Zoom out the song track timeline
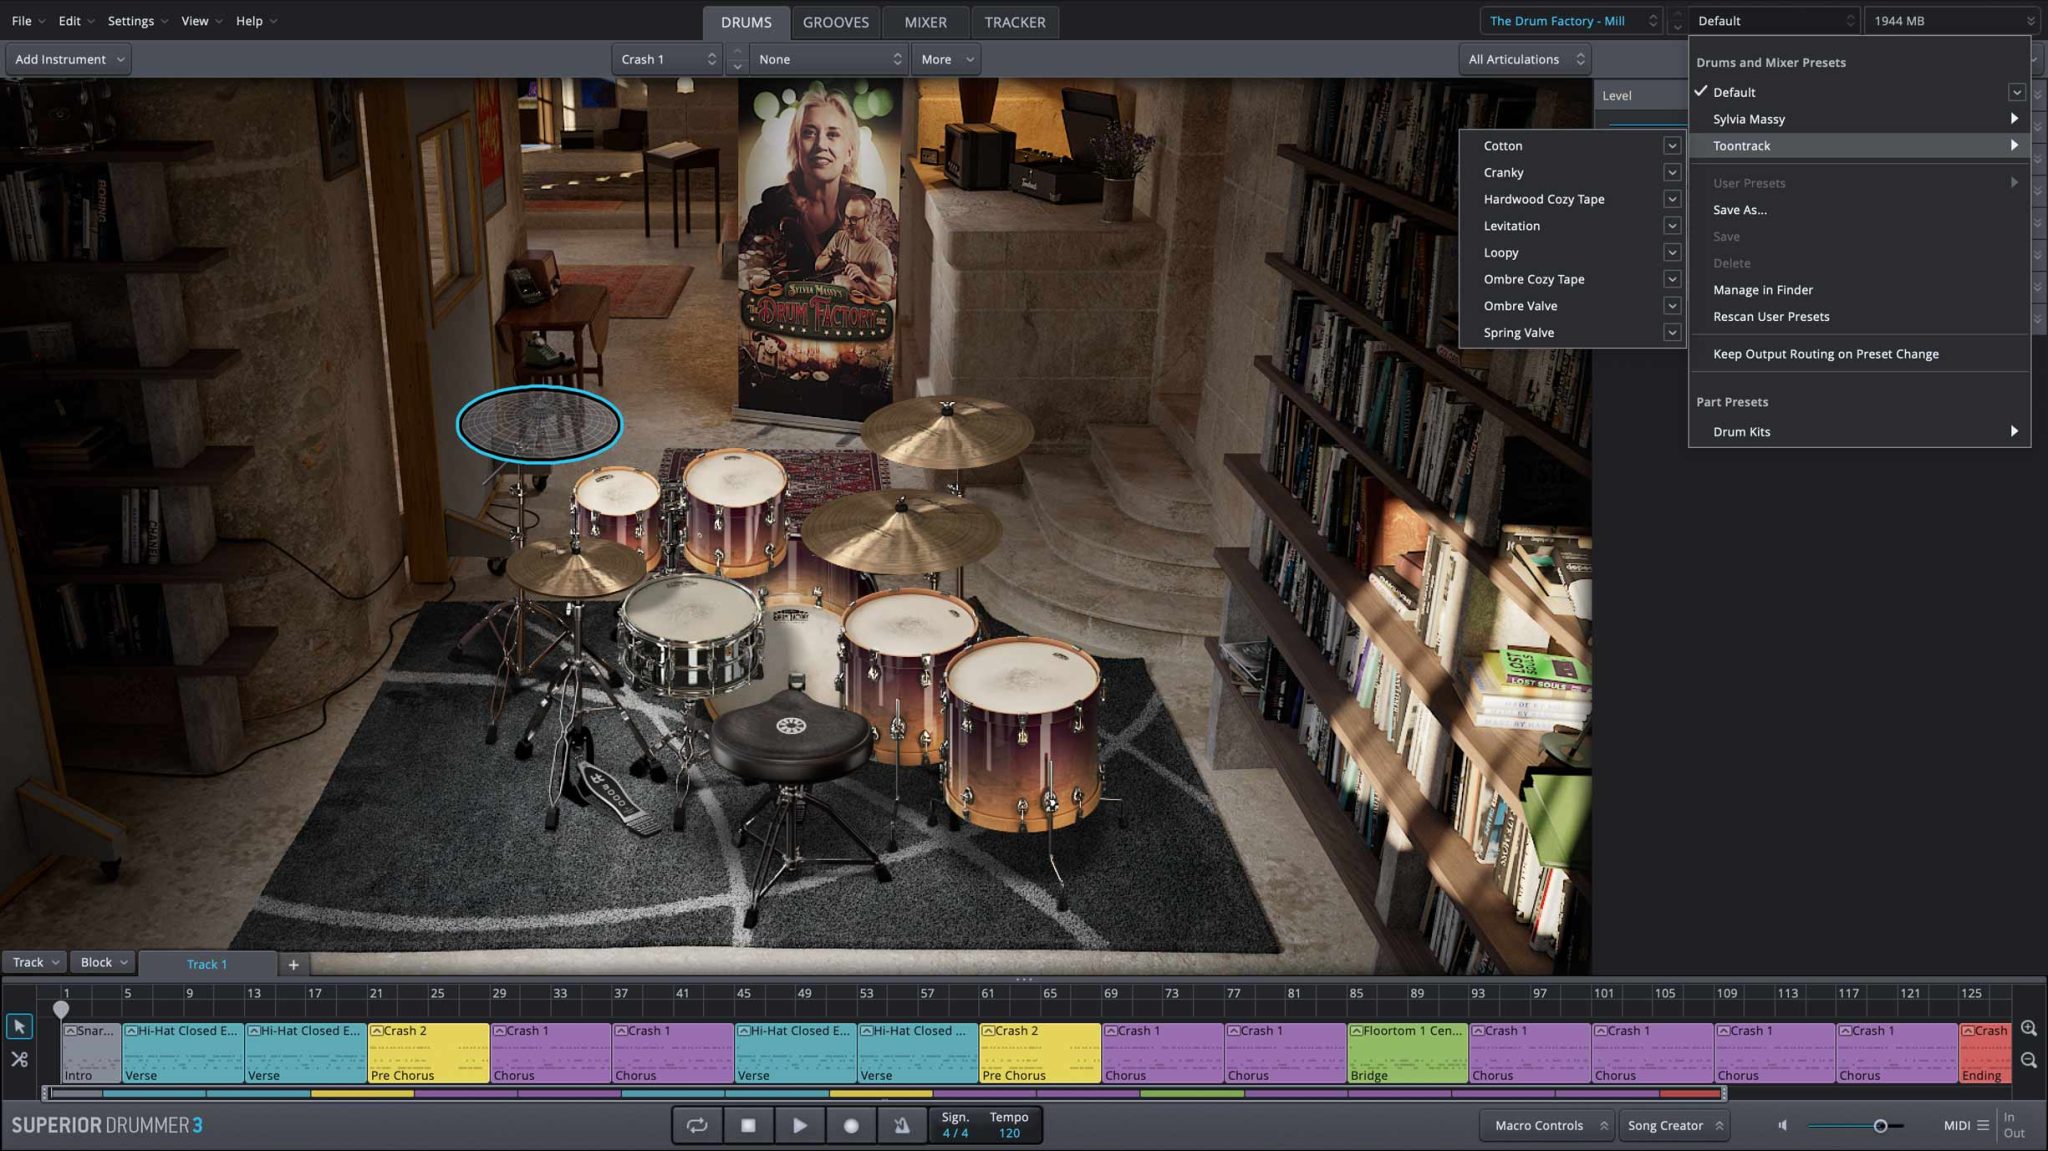The height and width of the screenshot is (1151, 2048). click(x=2028, y=1060)
